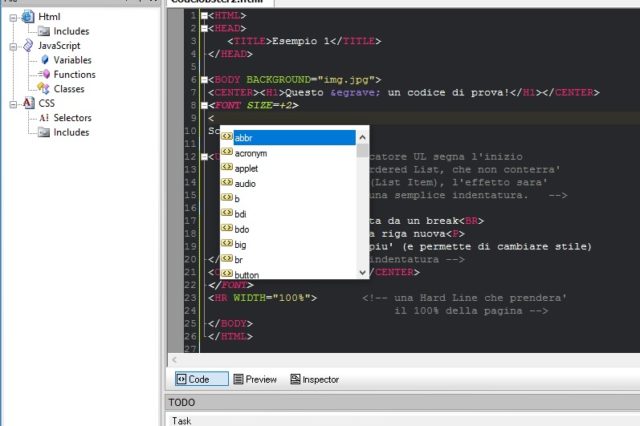Pick button from autocomplete list
This screenshot has width=640, height=426.
point(247,275)
